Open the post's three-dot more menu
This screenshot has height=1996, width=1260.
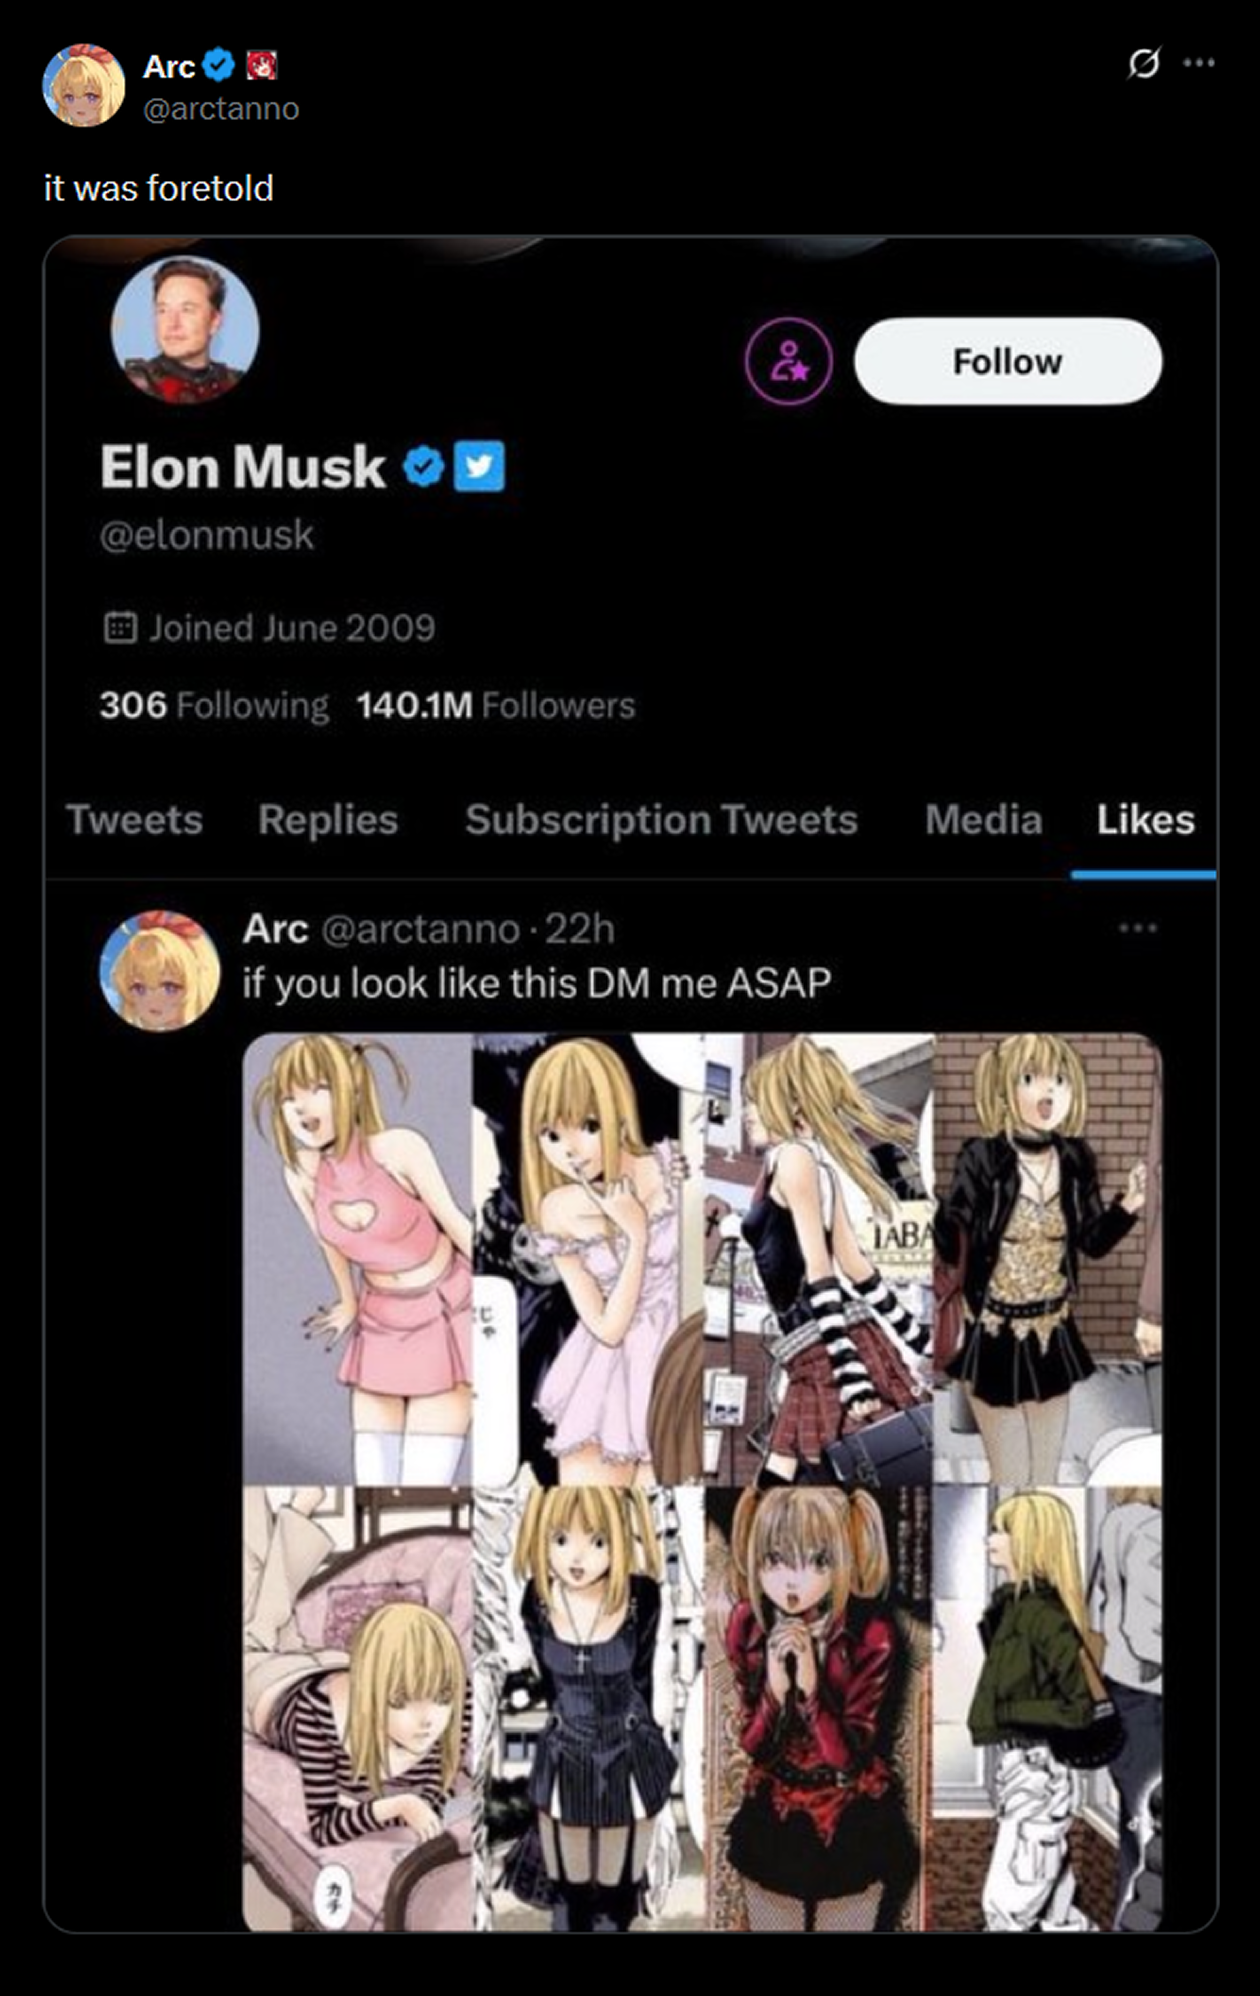[1198, 63]
